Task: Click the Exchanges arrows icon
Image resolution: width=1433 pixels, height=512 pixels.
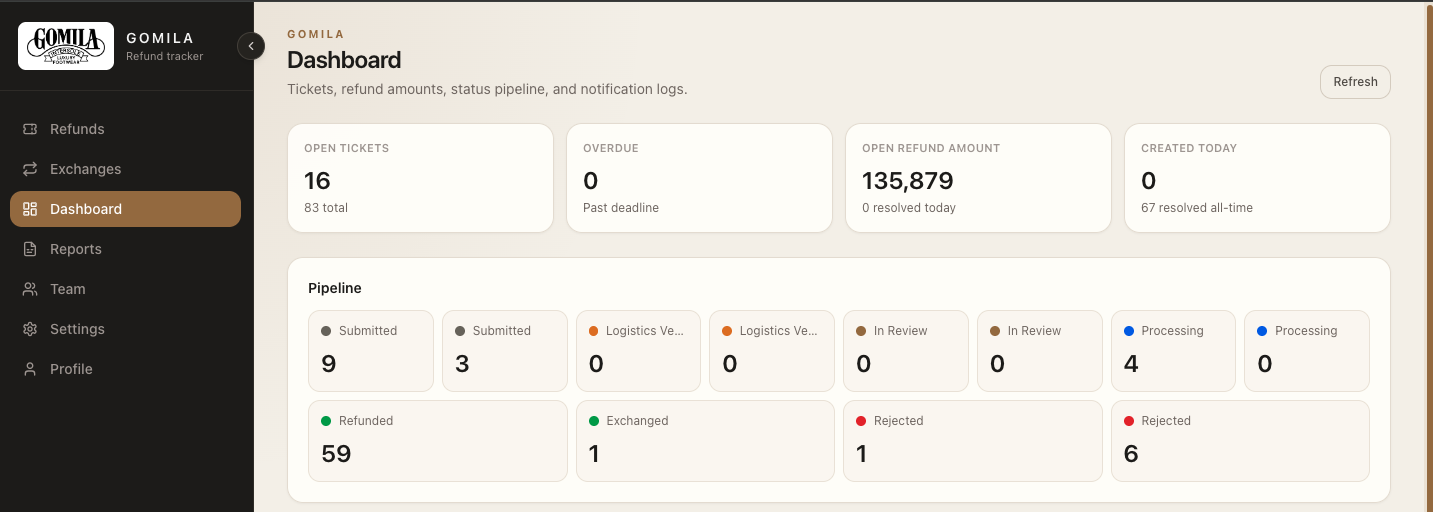Action: click(30, 169)
